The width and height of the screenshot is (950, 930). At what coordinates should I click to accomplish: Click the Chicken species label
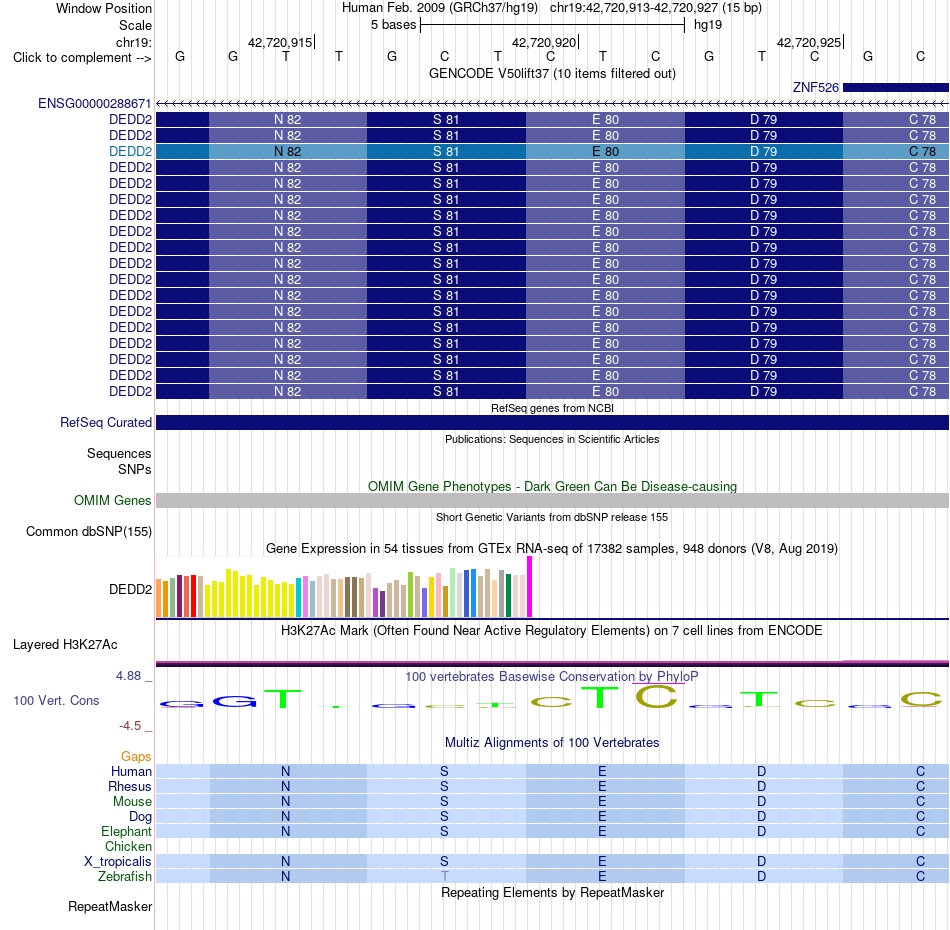coord(128,846)
